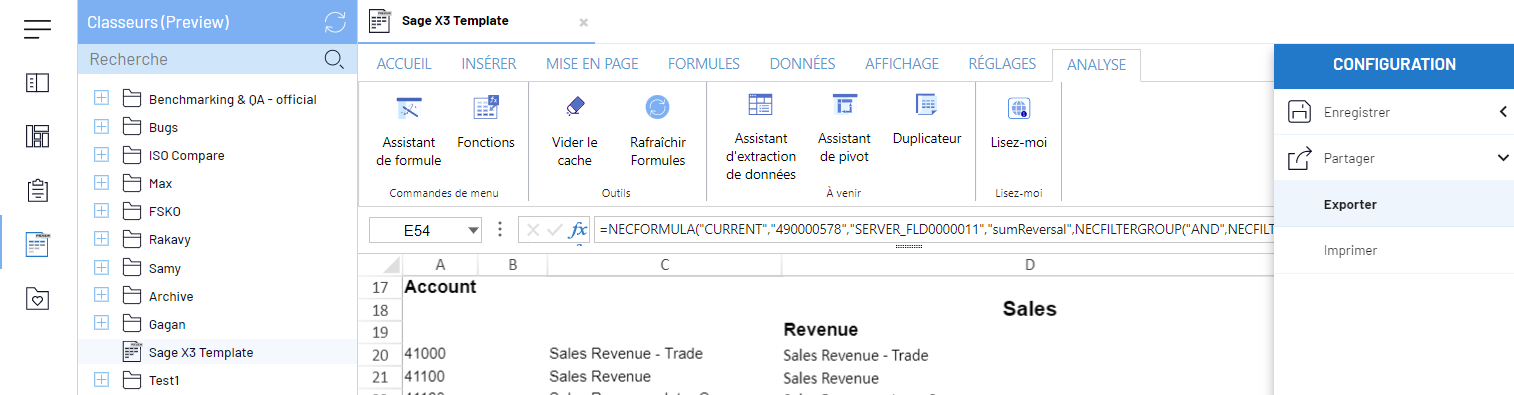Switch to the DONNÉES tab
This screenshot has height=395, width=1514.
click(802, 64)
